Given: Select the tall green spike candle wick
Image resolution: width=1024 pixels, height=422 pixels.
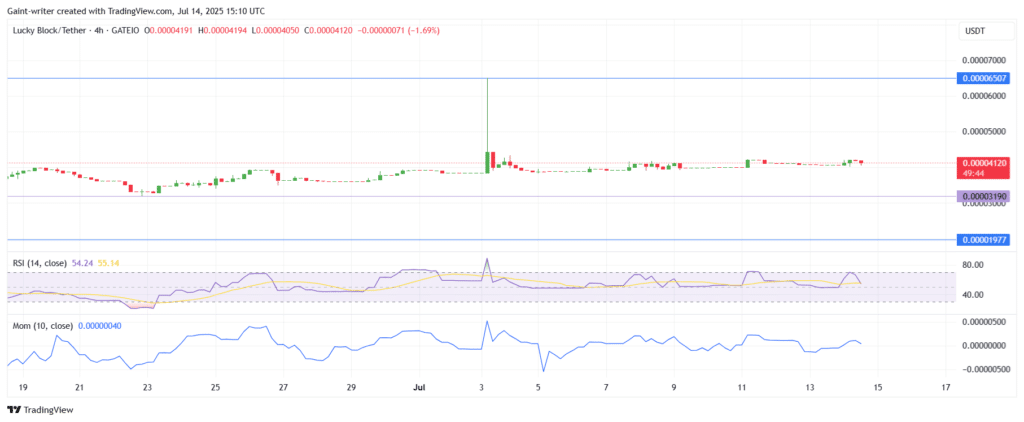Looking at the screenshot, I should pos(487,115).
